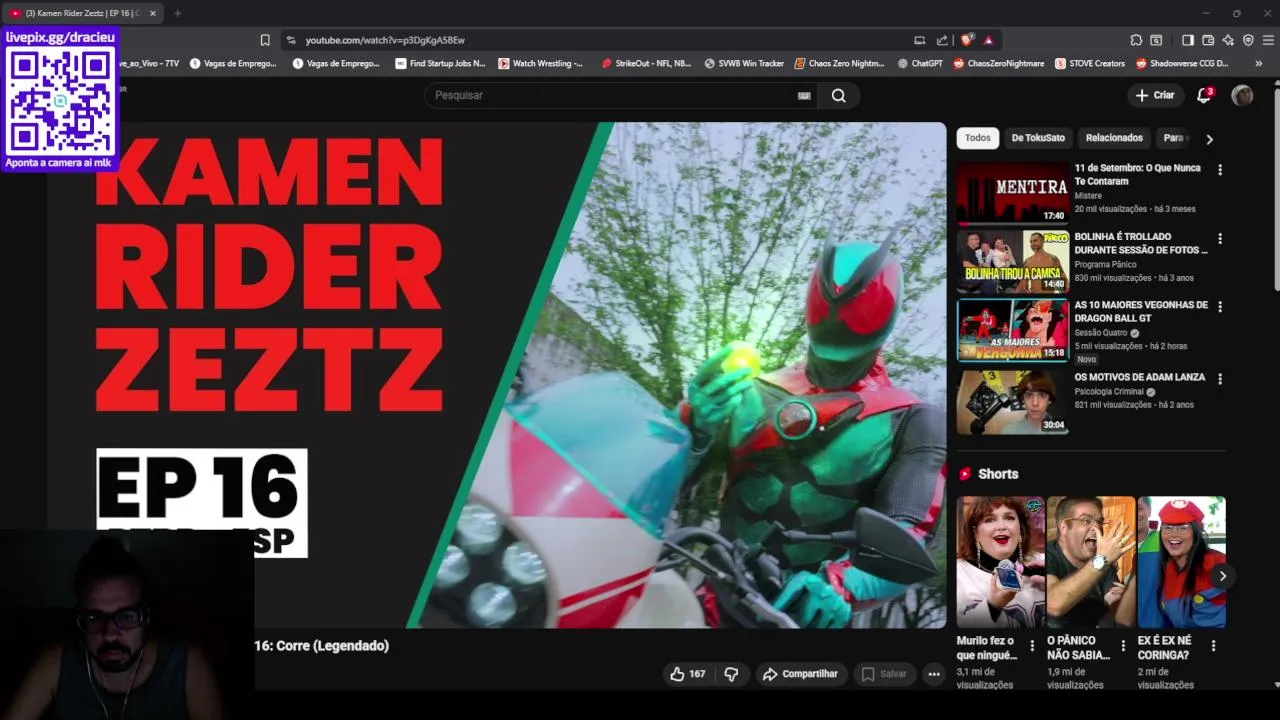Like the video with thumbs up 167
The width and height of the screenshot is (1280, 720).
pos(688,674)
